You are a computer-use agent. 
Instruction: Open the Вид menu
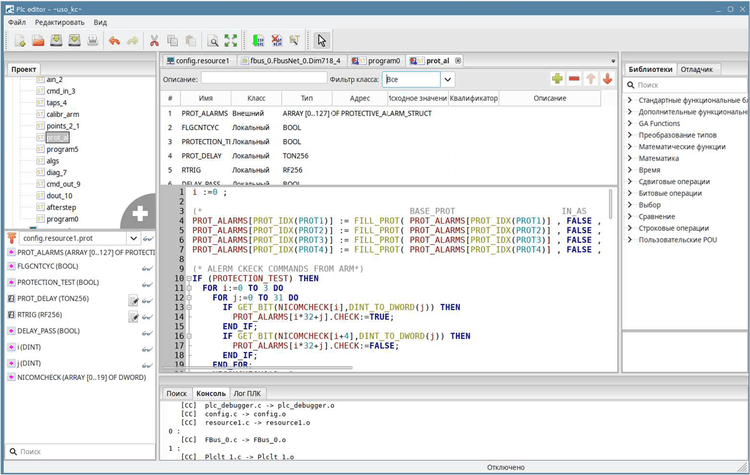[100, 22]
